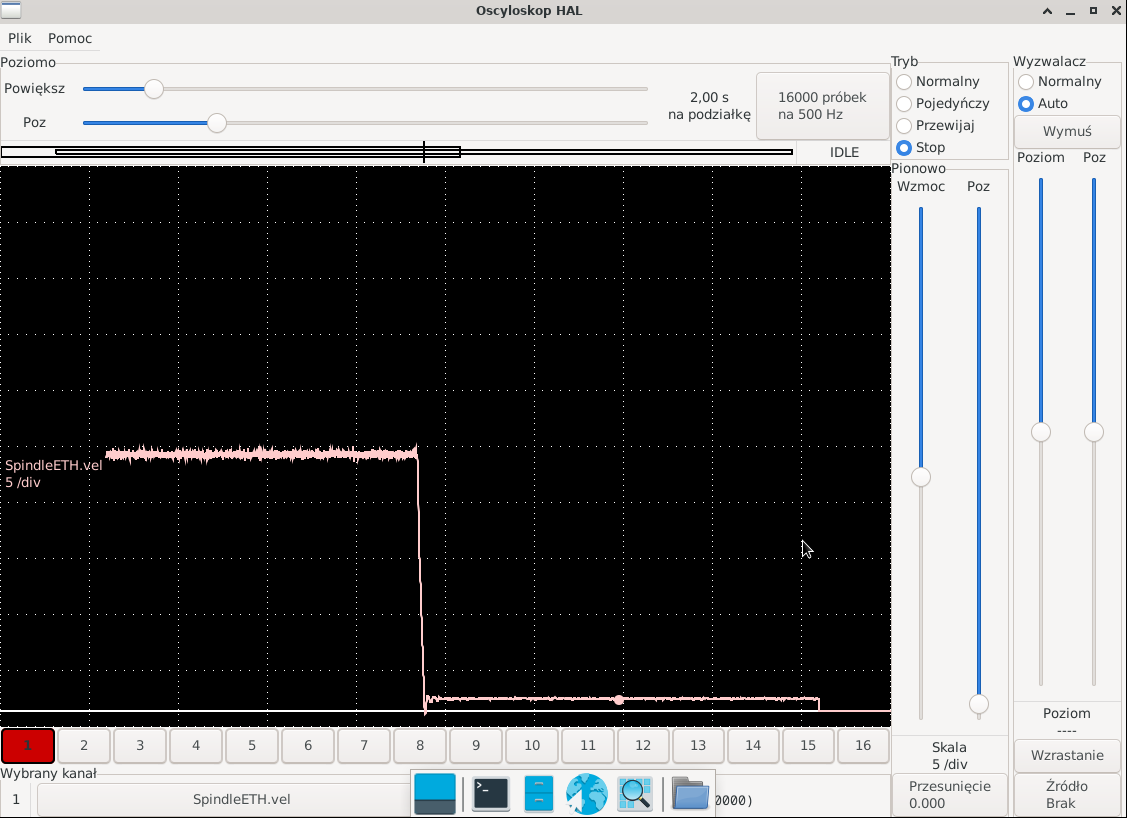Click the record position display bar
1127x818 pixels.
tap(397, 152)
